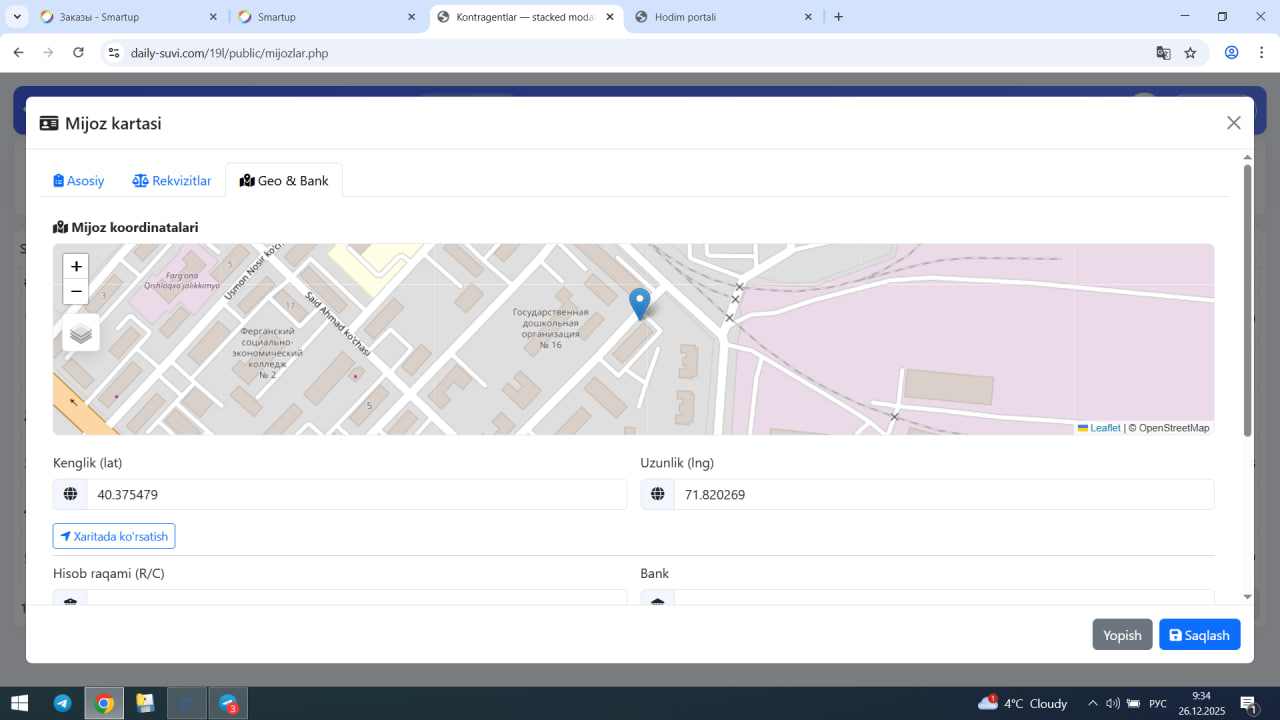The height and width of the screenshot is (720, 1280).
Task: Click the blue location marker on map
Action: (639, 302)
